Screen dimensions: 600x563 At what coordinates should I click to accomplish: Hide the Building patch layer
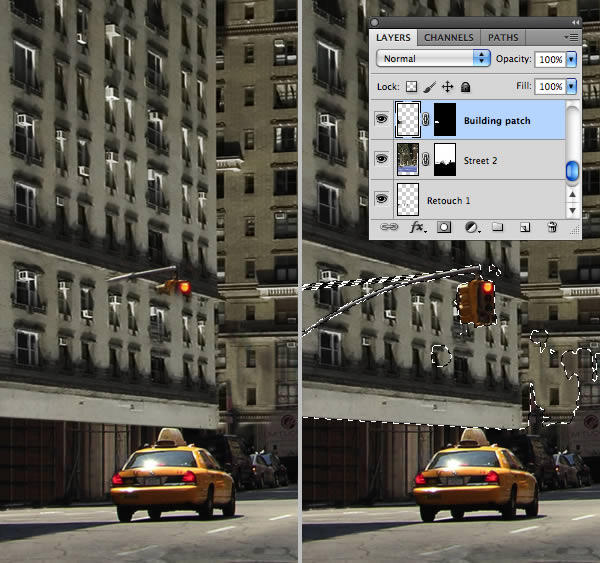click(x=381, y=119)
